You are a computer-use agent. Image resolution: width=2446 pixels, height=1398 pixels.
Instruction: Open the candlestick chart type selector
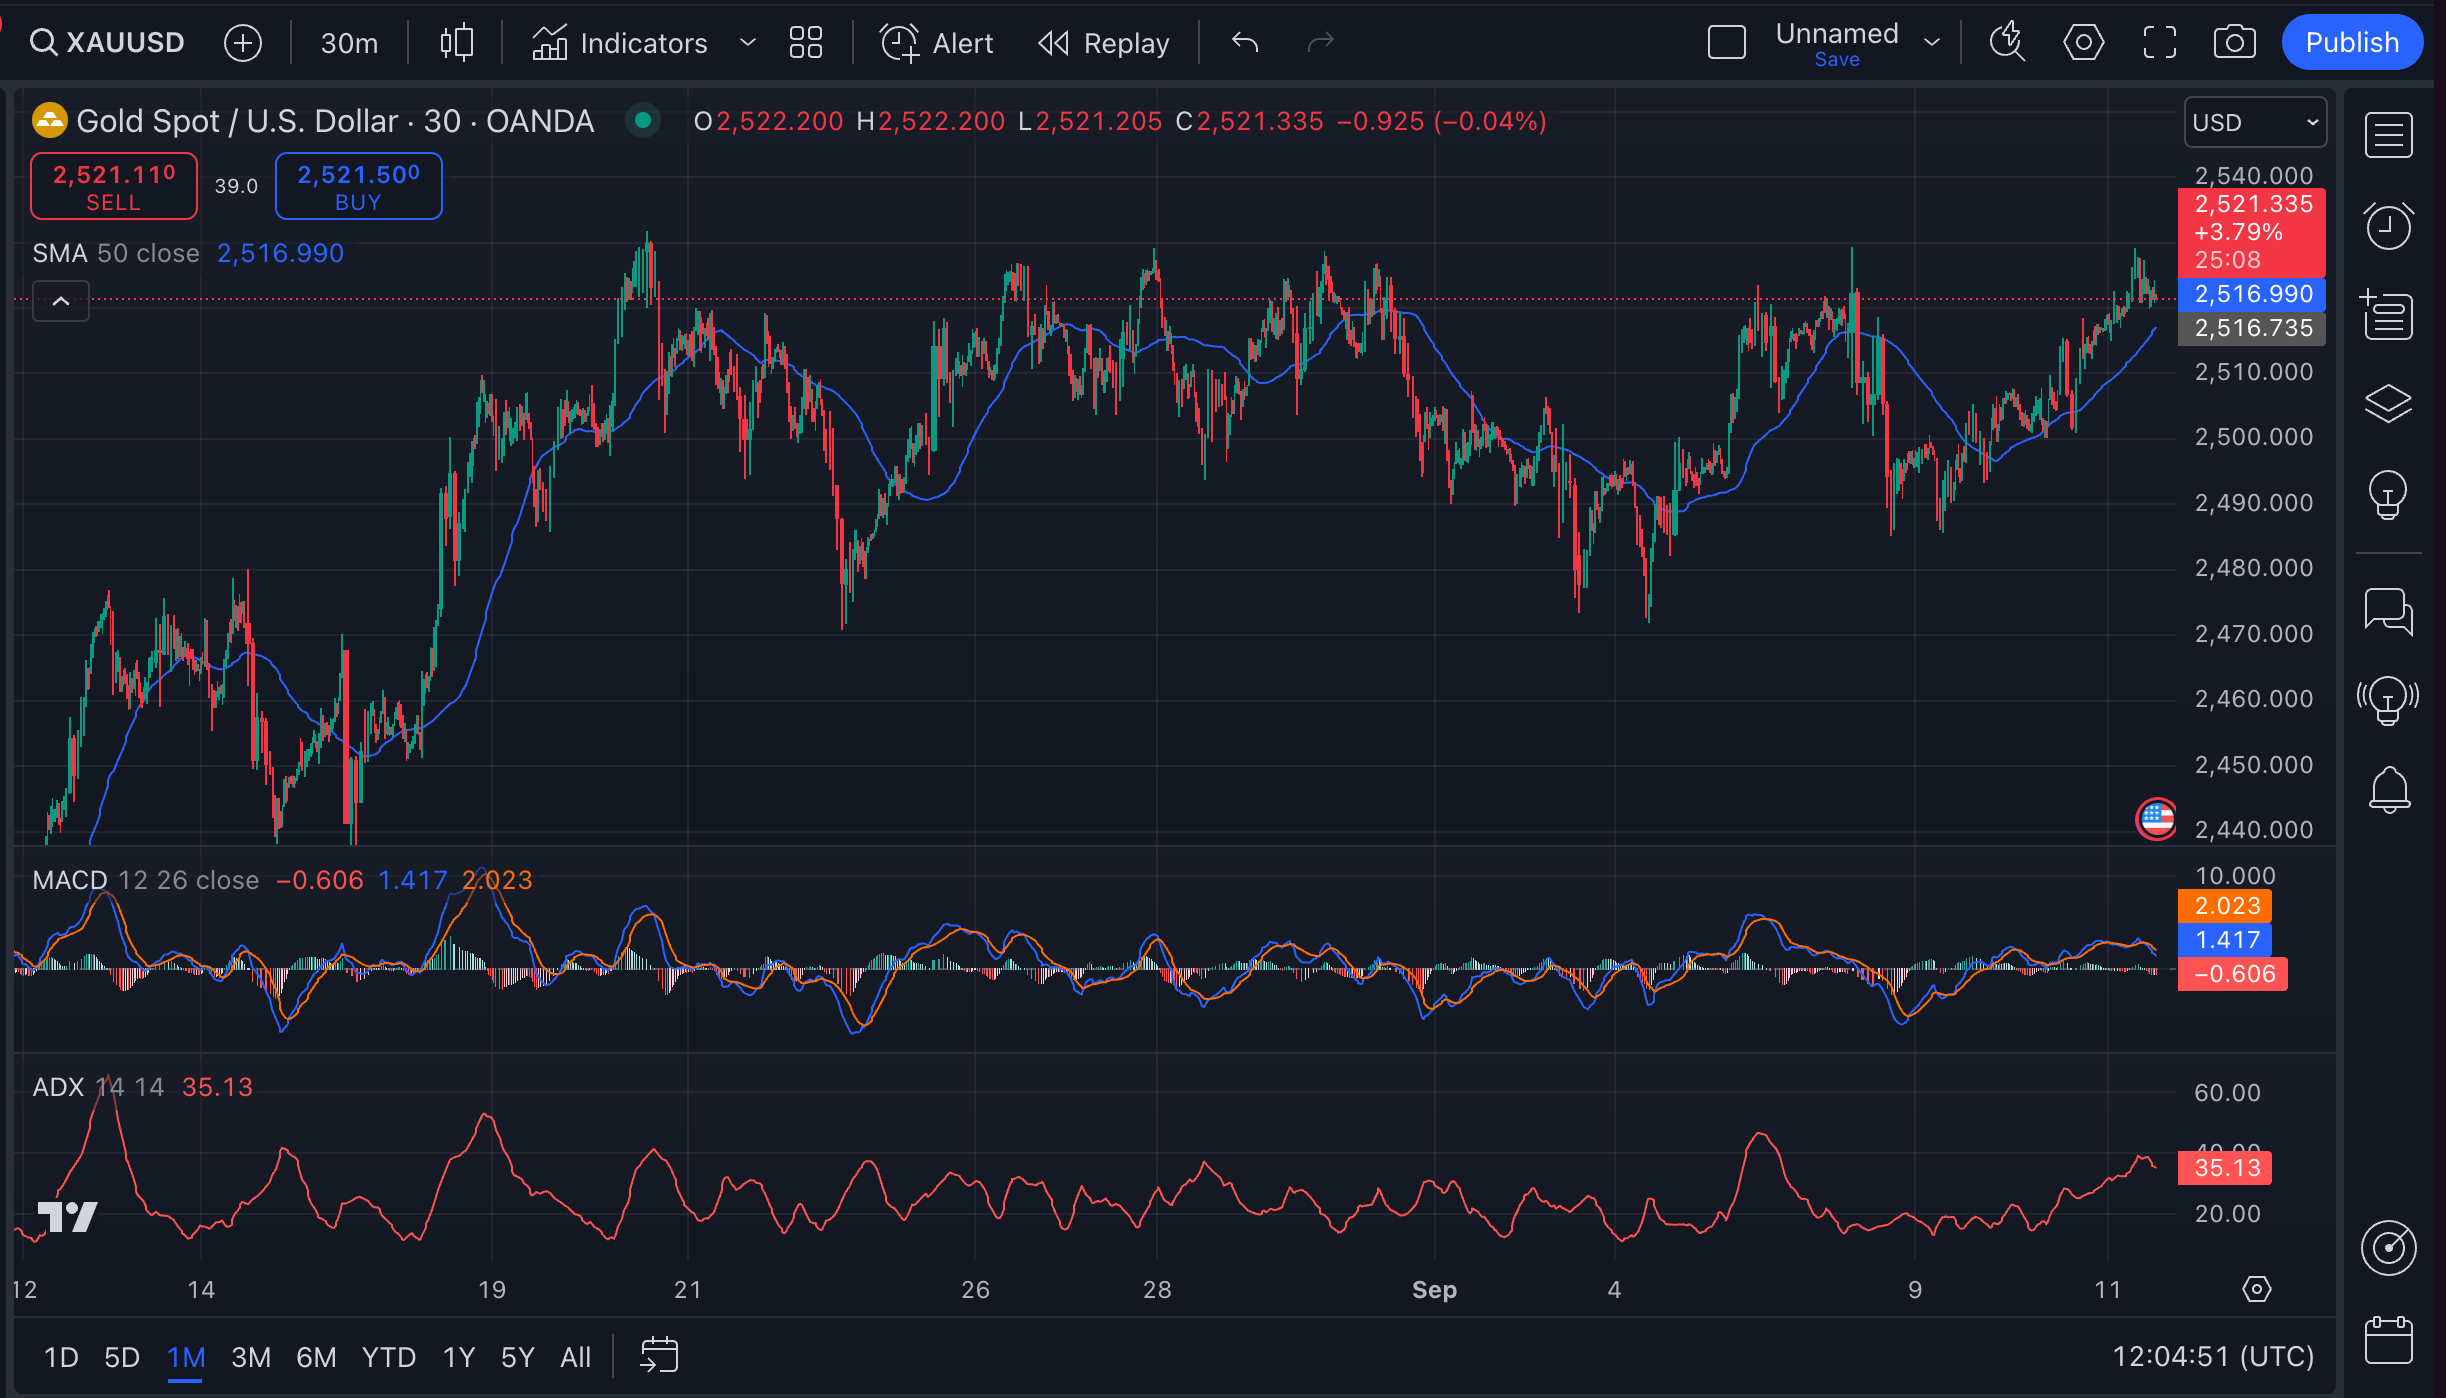tap(456, 43)
